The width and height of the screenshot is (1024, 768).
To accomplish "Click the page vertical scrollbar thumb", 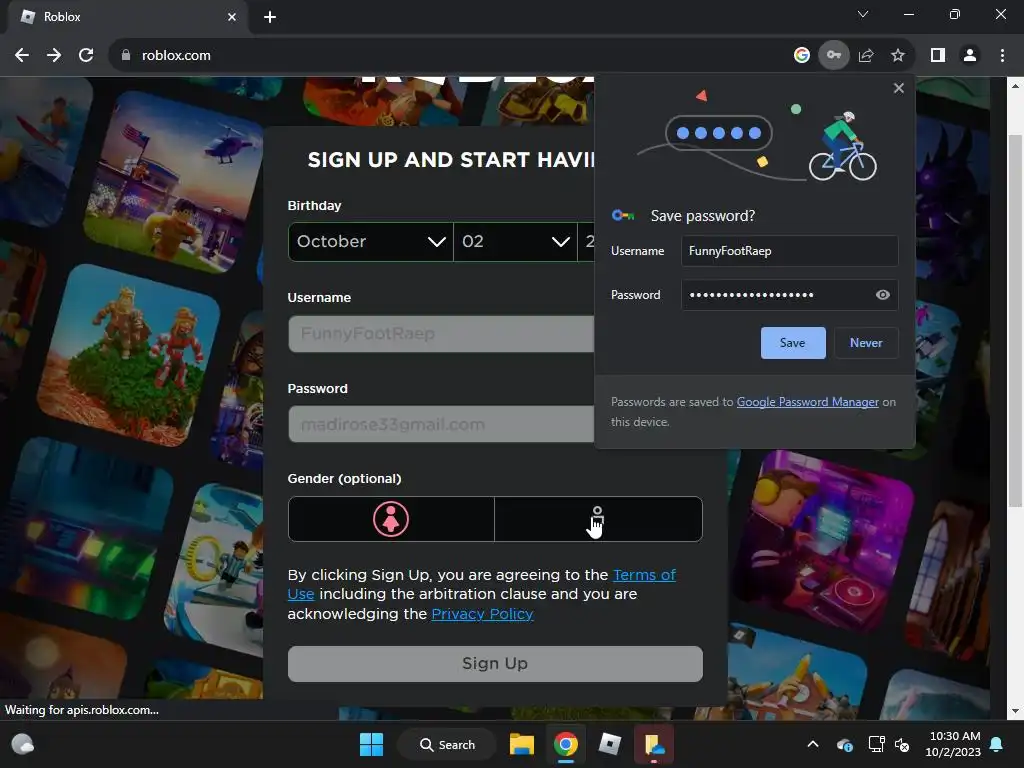I will pyautogui.click(x=1014, y=320).
